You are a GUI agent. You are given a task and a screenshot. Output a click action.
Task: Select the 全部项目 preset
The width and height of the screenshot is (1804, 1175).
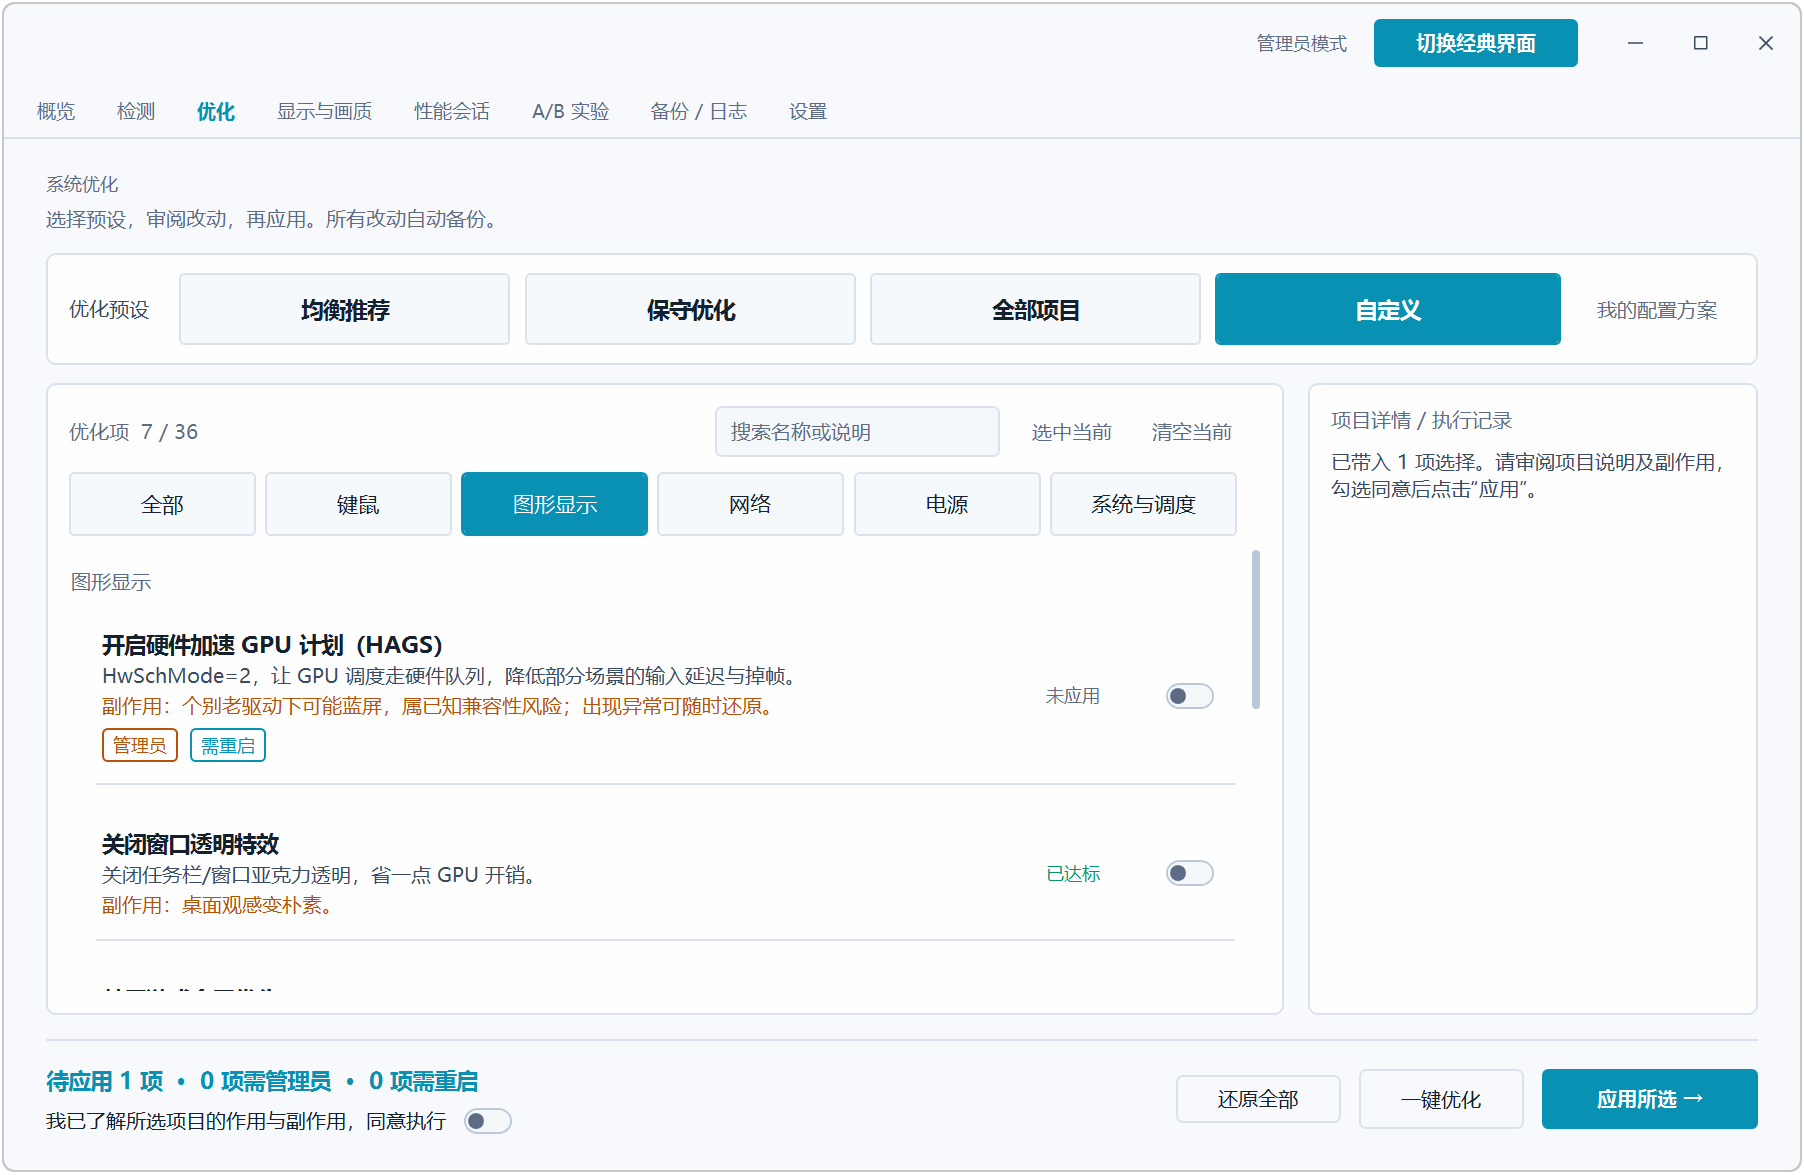[x=1035, y=310]
